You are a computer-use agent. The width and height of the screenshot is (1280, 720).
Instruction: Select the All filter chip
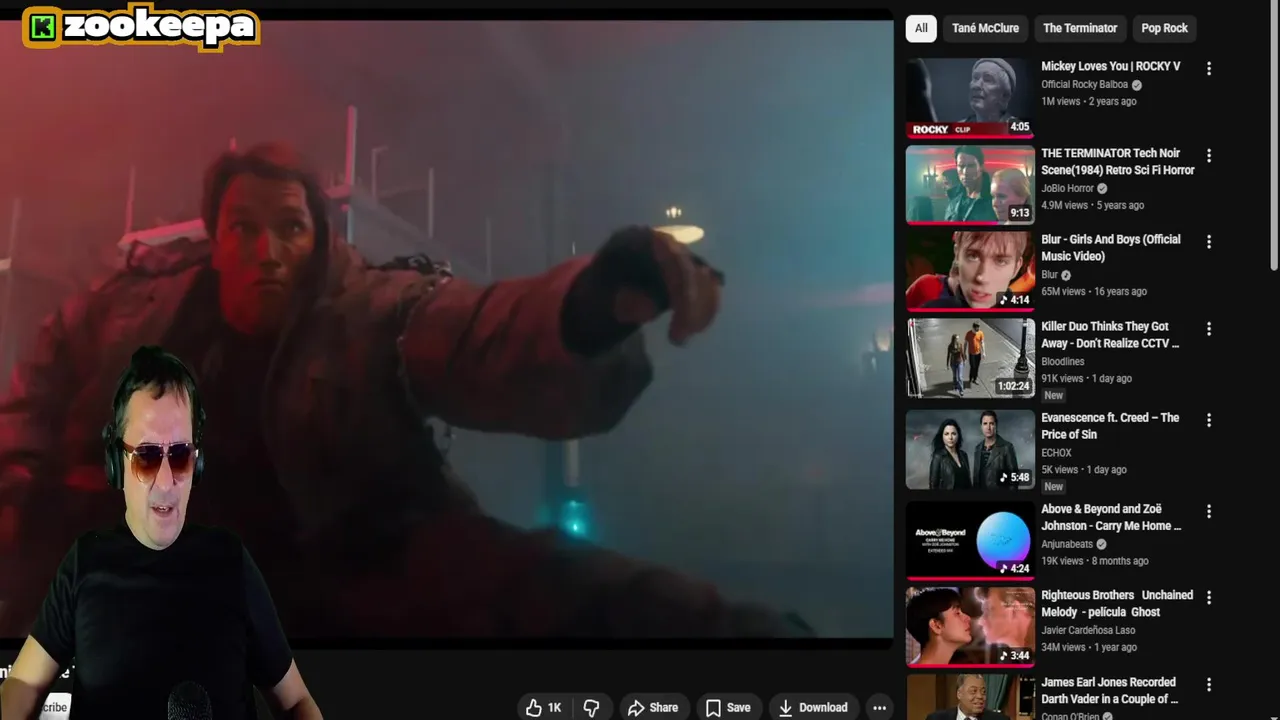921,28
